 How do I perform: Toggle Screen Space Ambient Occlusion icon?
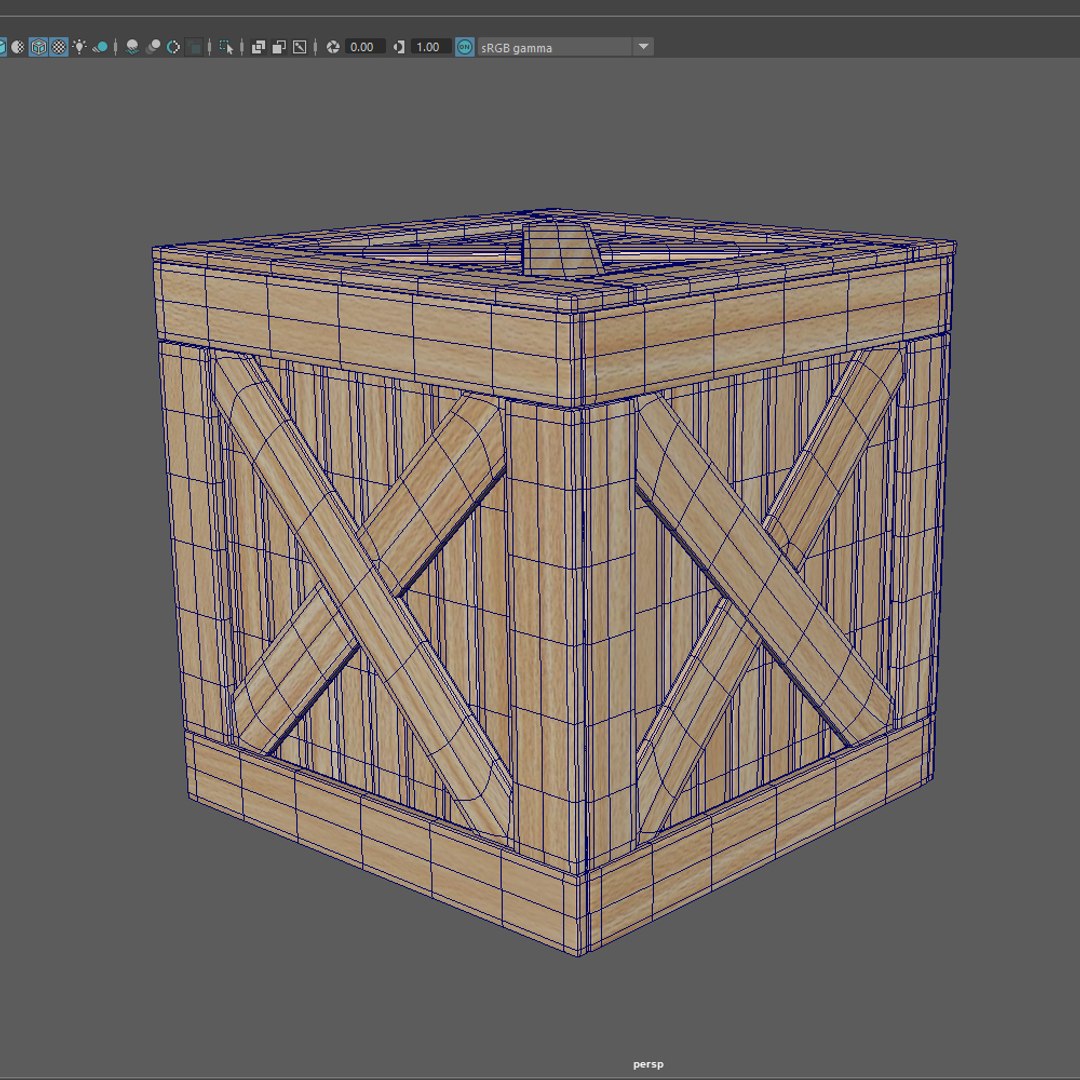click(x=132, y=47)
